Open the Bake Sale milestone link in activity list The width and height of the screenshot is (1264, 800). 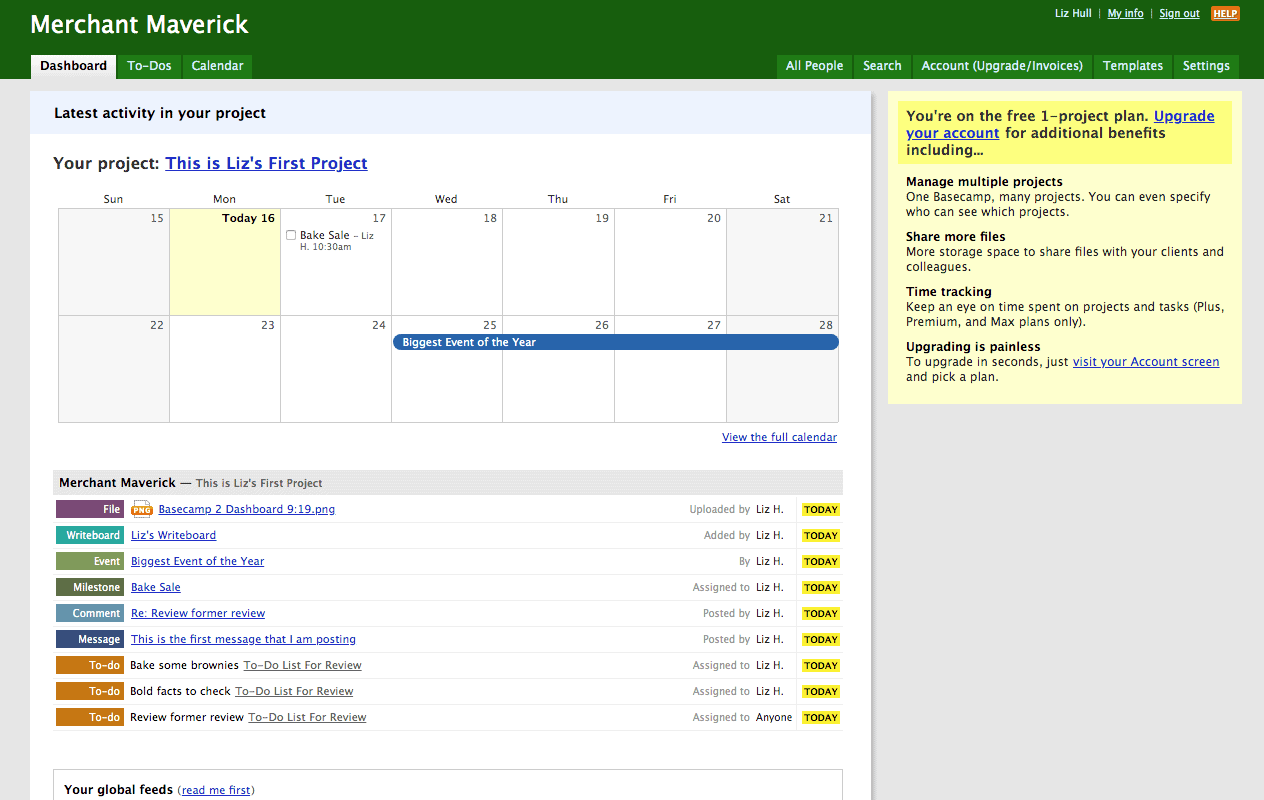pyautogui.click(x=155, y=587)
